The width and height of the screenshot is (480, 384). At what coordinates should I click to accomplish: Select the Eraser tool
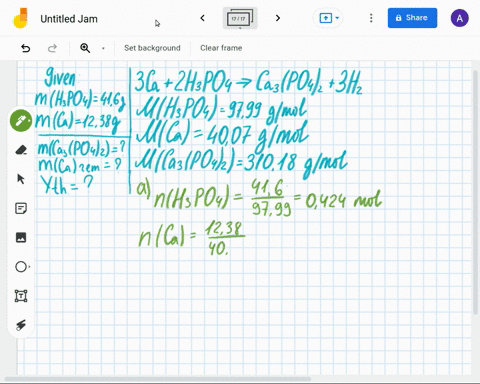(x=21, y=150)
